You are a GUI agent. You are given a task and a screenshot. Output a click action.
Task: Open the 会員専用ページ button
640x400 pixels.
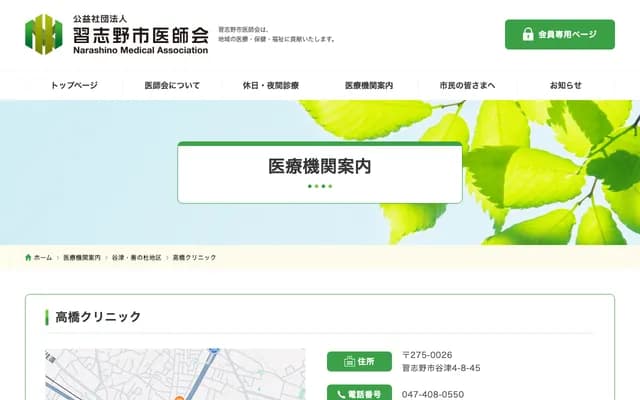559,35
